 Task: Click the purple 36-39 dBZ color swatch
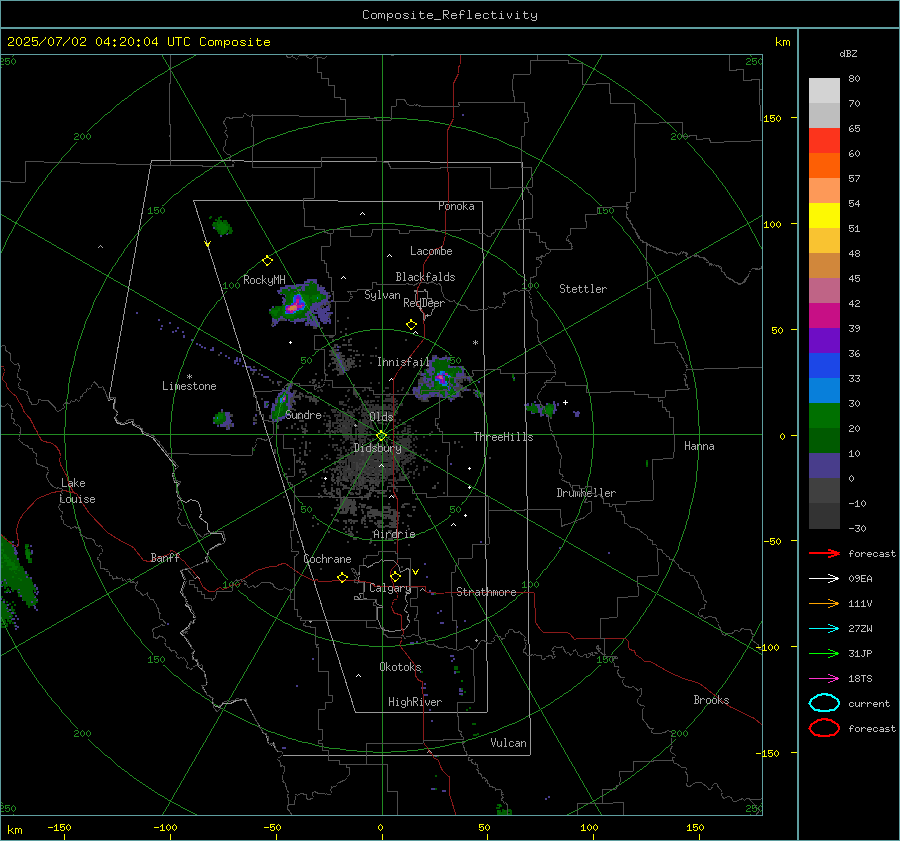pos(824,340)
